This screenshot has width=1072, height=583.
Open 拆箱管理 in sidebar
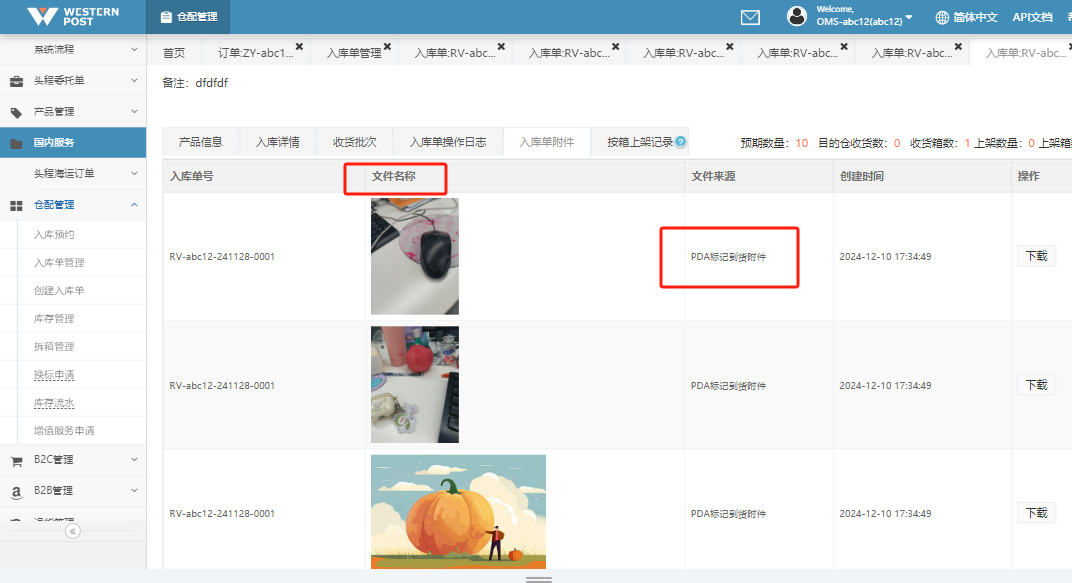(x=54, y=347)
